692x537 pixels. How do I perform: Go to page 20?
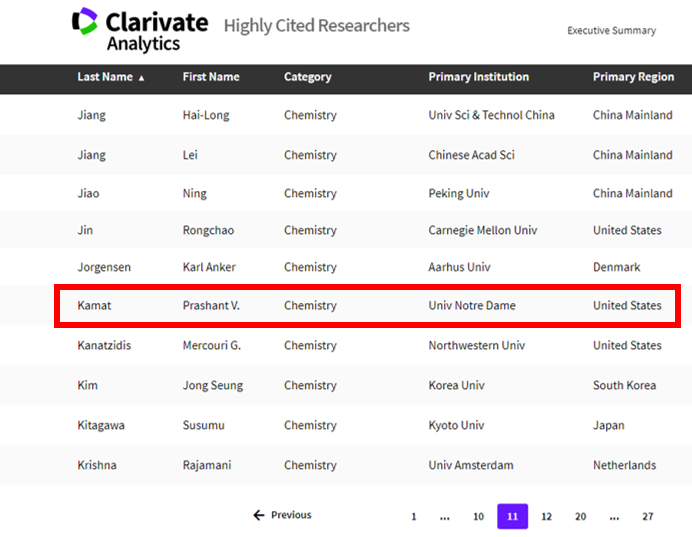point(580,516)
